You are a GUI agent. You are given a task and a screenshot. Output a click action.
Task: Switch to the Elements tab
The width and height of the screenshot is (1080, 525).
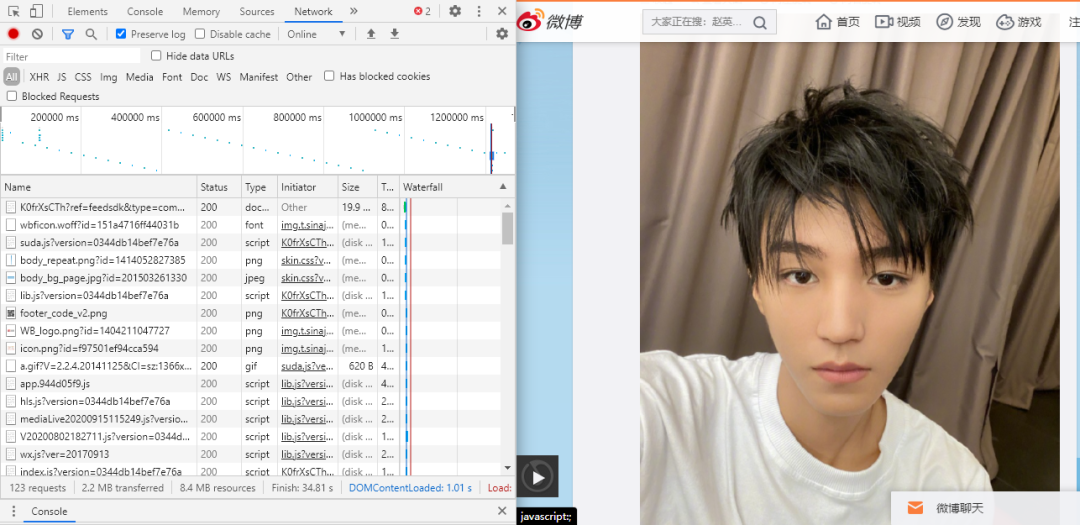coord(87,11)
